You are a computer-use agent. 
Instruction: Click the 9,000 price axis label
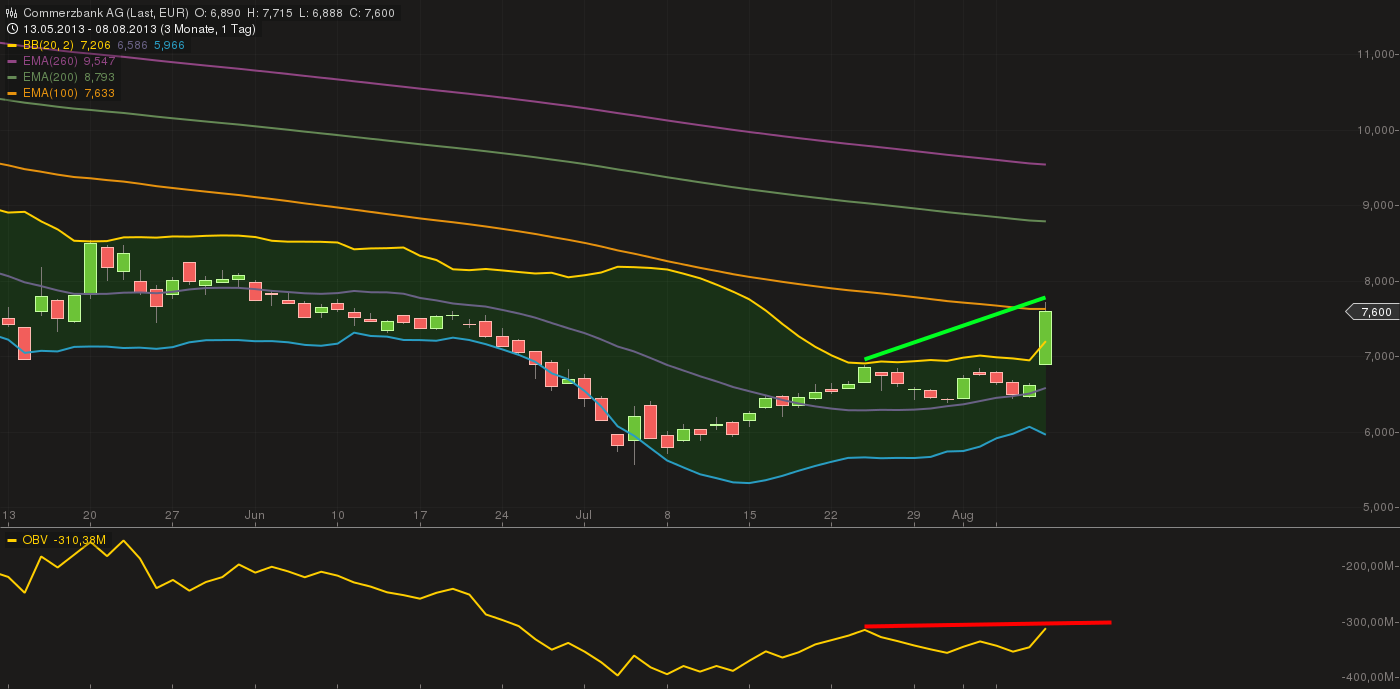[x=1381, y=205]
